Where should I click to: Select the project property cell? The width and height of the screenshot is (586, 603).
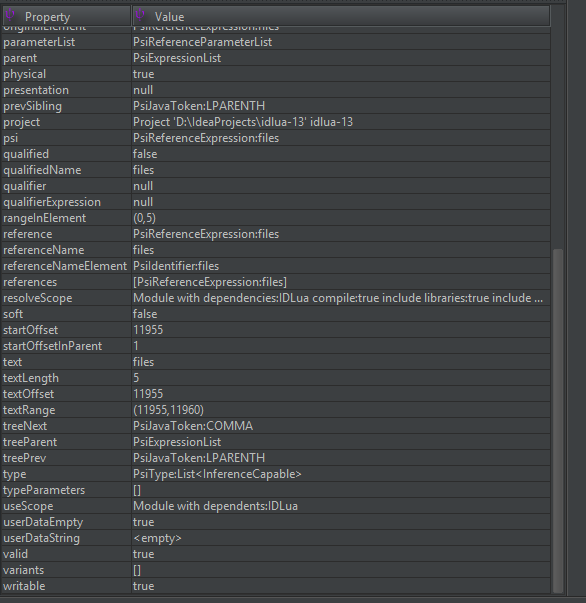coord(66,122)
